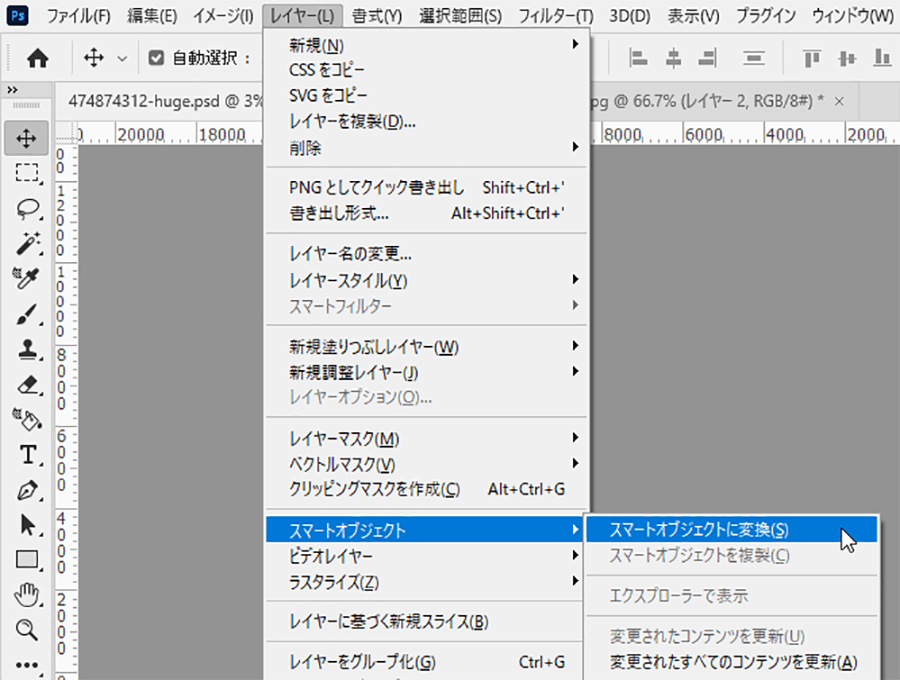The image size is (900, 680).
Task: Choose レイヤーをグループ化(G)
Action: pyautogui.click(x=425, y=662)
